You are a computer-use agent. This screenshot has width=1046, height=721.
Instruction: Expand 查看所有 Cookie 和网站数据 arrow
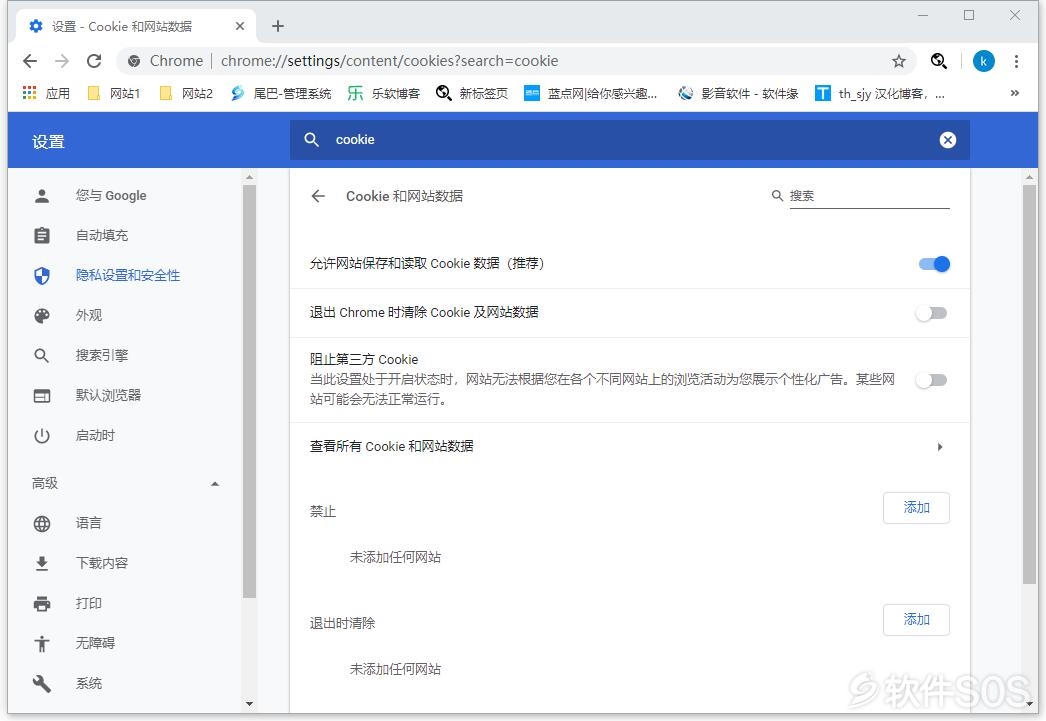point(939,447)
